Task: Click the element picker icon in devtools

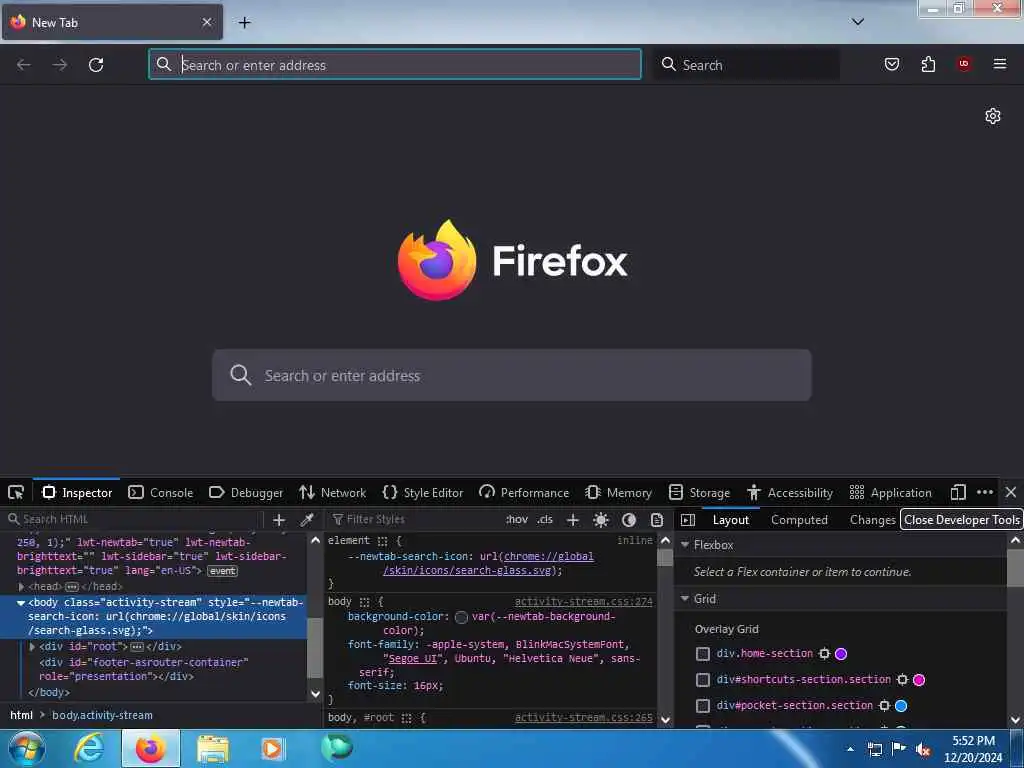Action: [x=16, y=492]
